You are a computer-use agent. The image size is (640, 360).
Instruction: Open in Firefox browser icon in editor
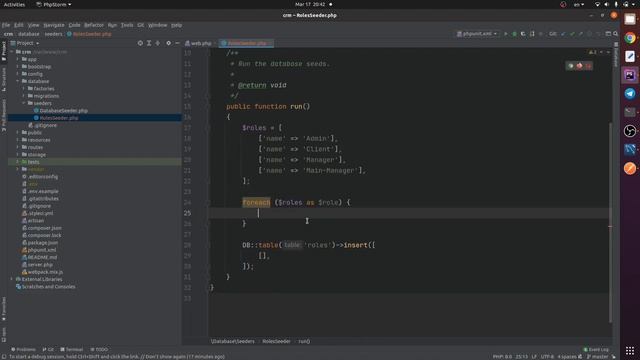pyautogui.click(x=580, y=66)
